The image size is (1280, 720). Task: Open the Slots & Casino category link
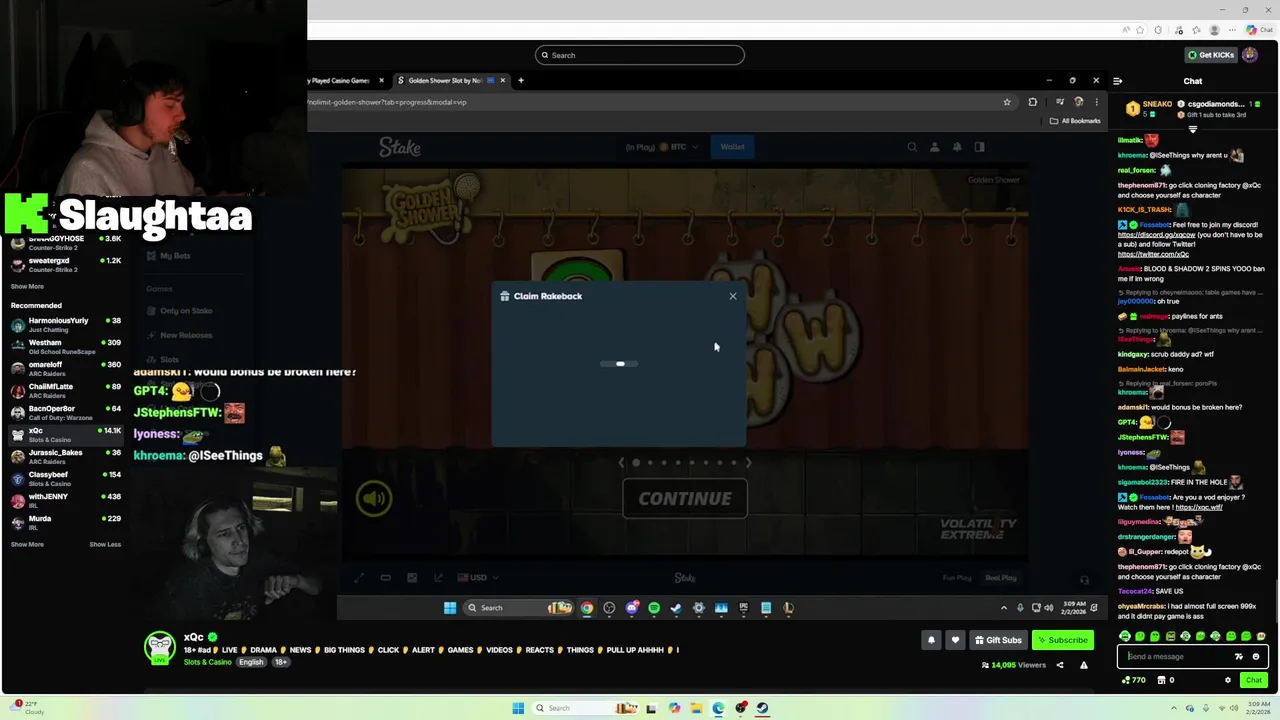pyautogui.click(x=207, y=662)
